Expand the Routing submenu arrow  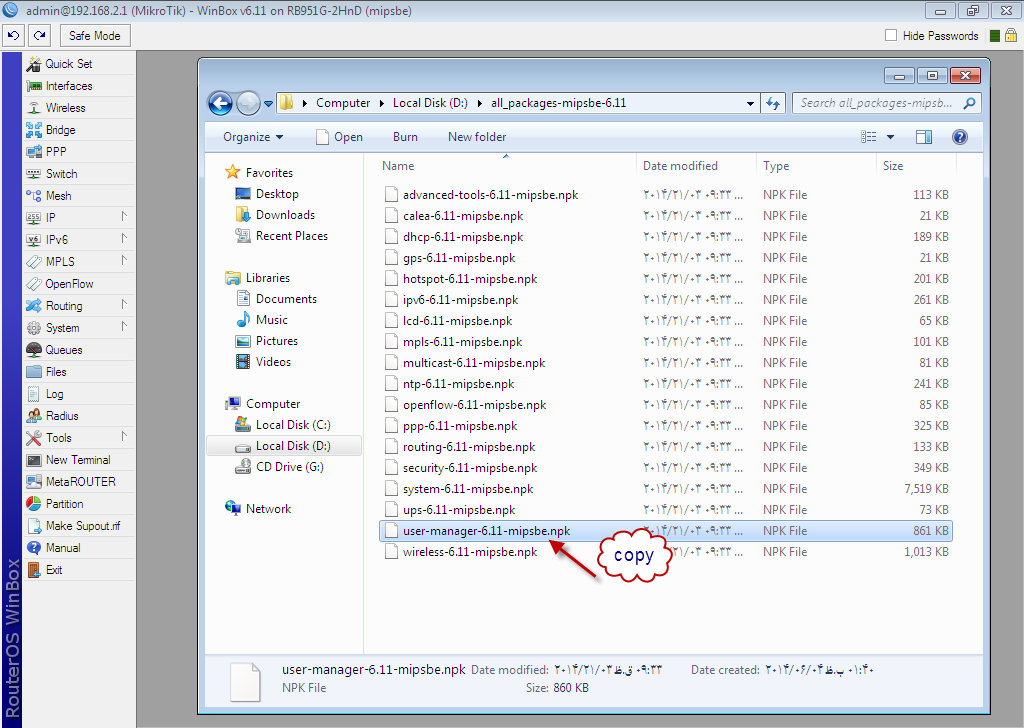[x=124, y=304]
